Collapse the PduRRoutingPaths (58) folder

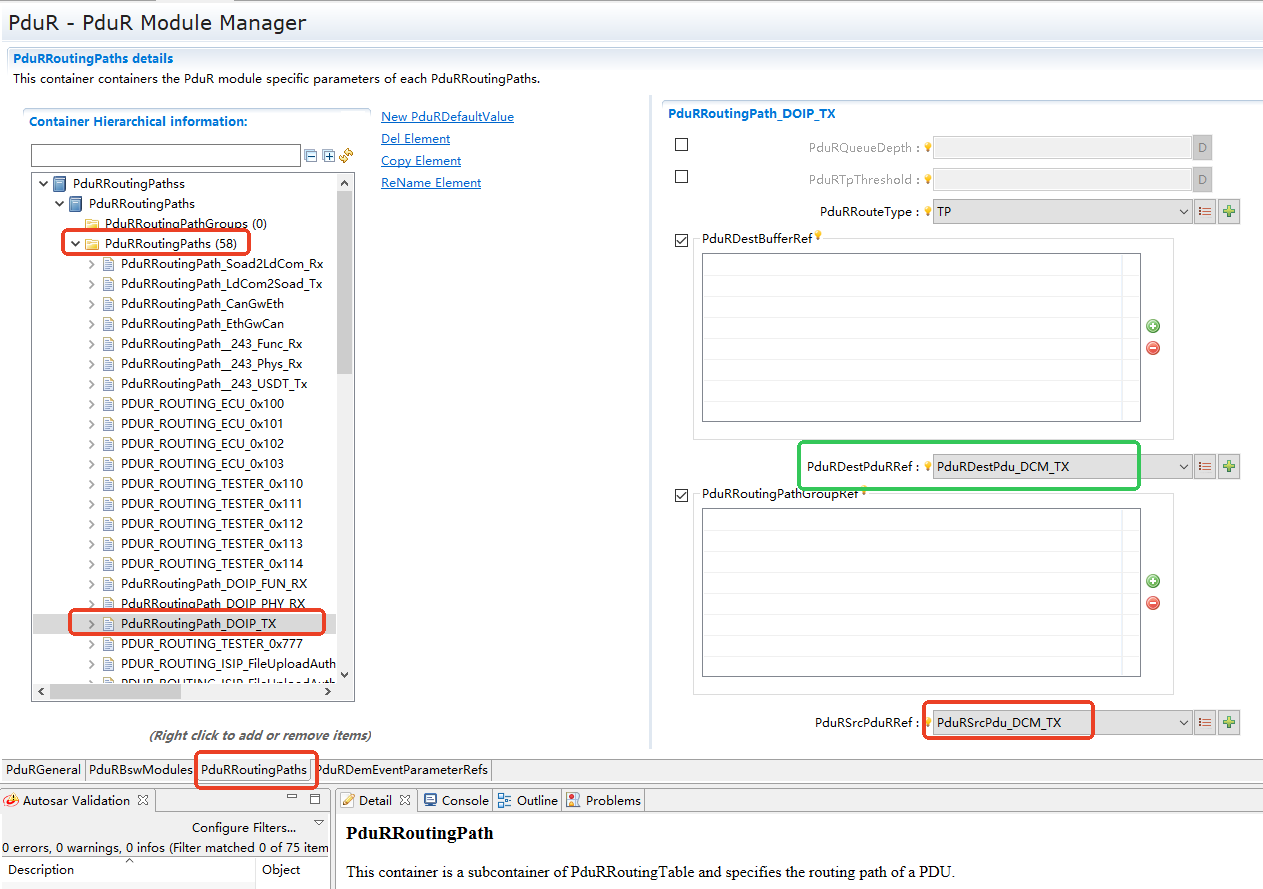click(75, 243)
